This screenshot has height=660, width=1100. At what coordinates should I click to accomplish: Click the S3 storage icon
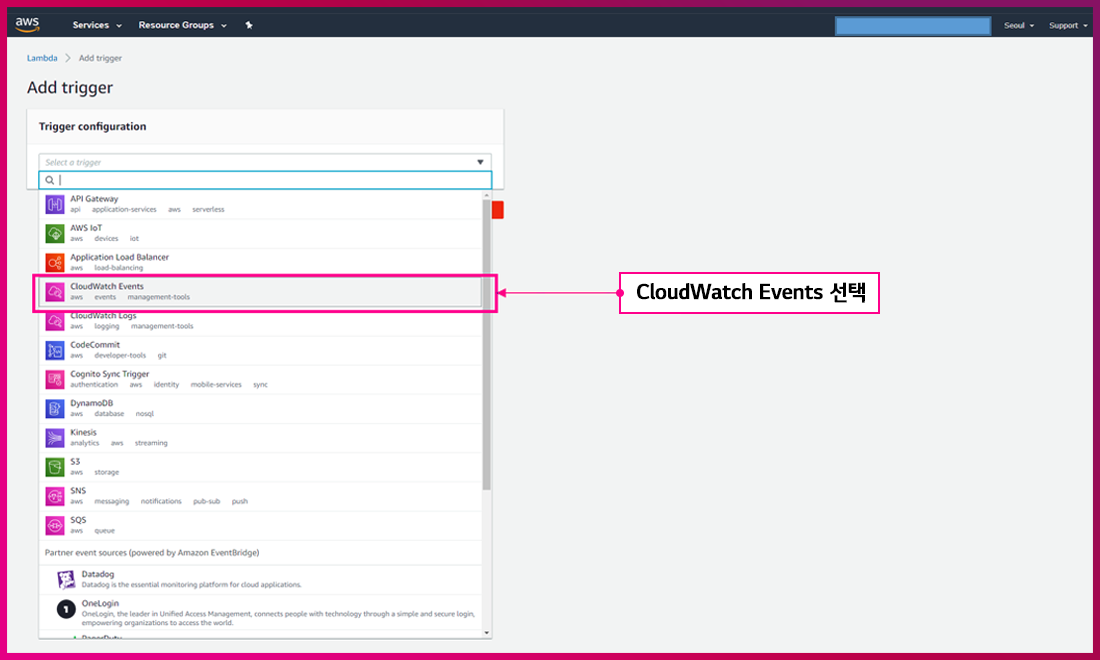tap(54, 466)
